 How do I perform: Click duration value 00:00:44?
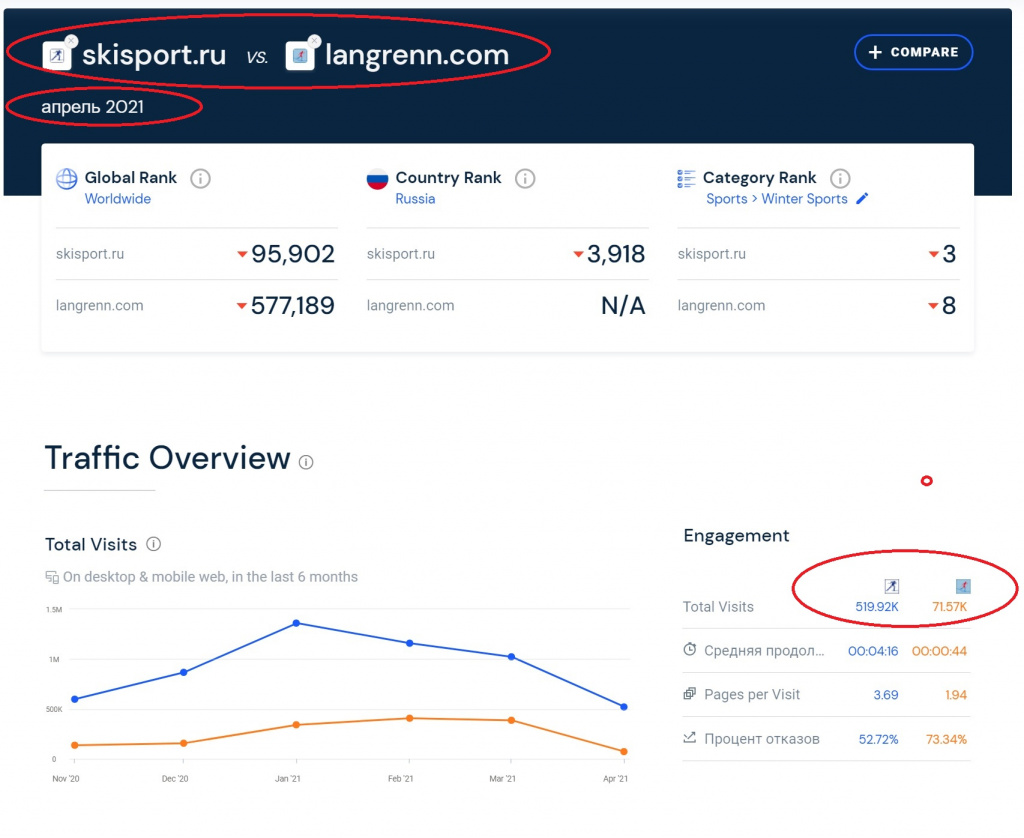939,651
